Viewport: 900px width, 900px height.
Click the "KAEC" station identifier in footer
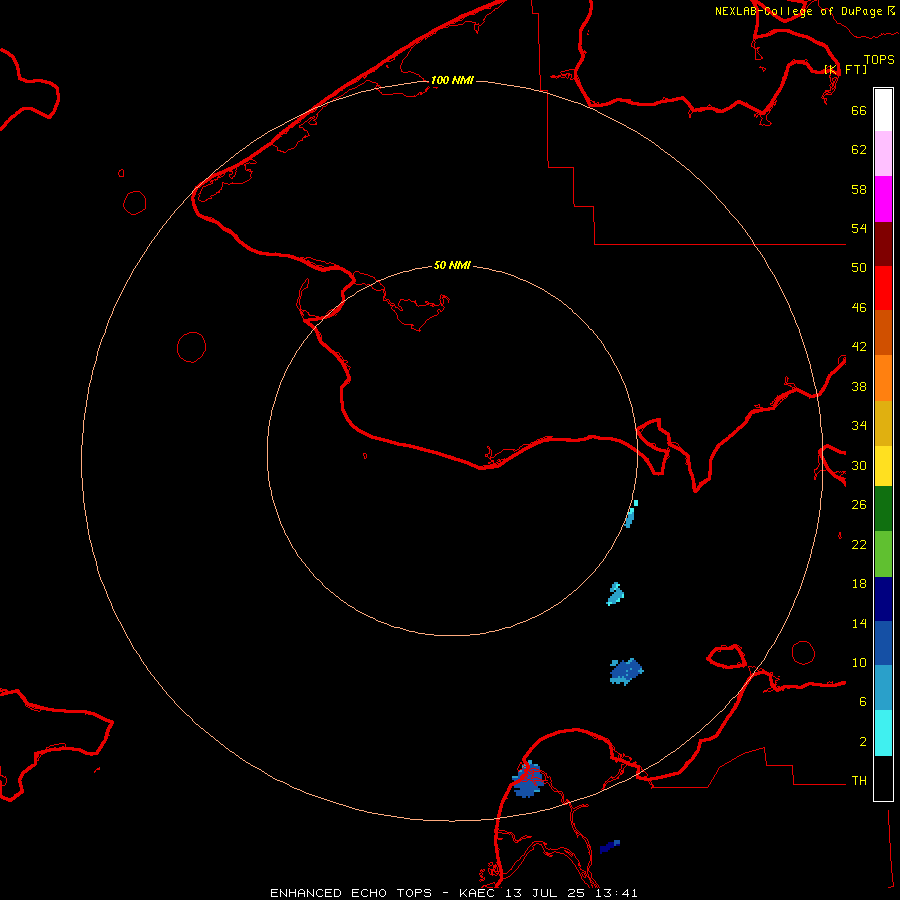[480, 893]
